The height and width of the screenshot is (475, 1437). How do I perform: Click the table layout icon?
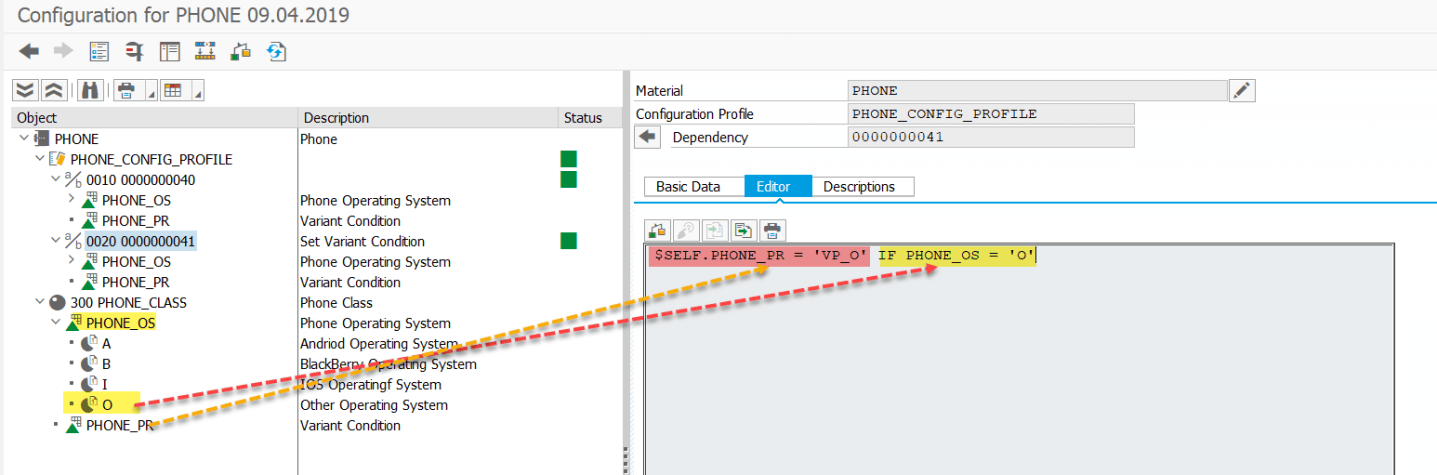[x=174, y=90]
